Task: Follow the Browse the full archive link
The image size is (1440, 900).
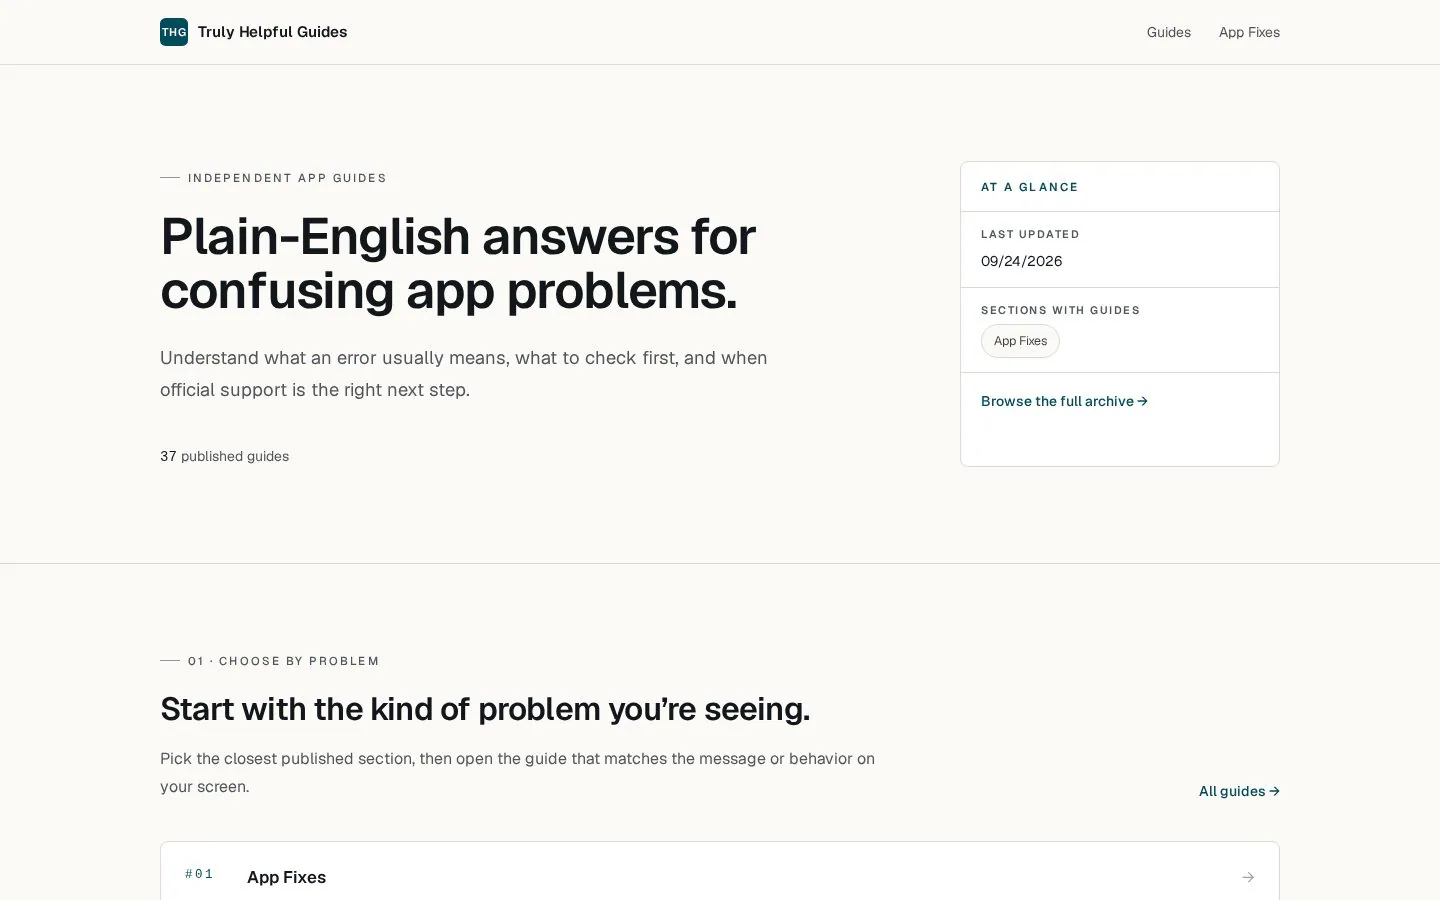Action: [1064, 401]
